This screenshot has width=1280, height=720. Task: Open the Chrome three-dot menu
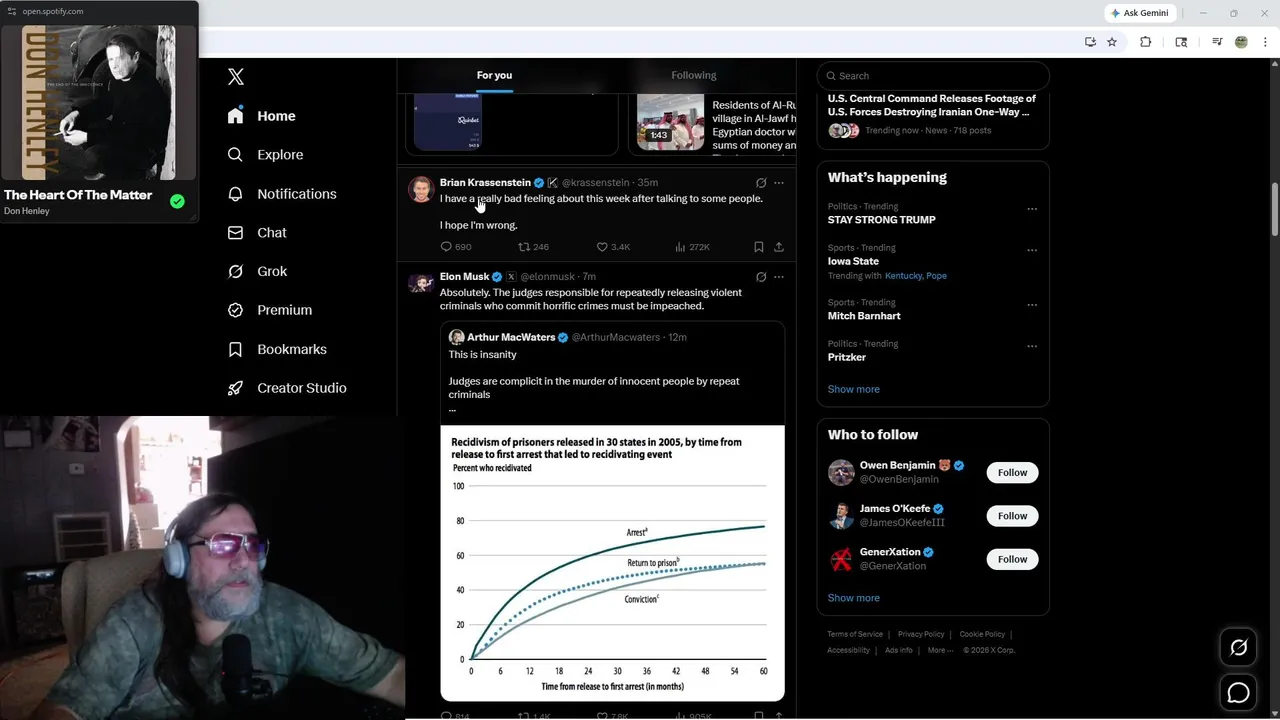click(x=1265, y=42)
